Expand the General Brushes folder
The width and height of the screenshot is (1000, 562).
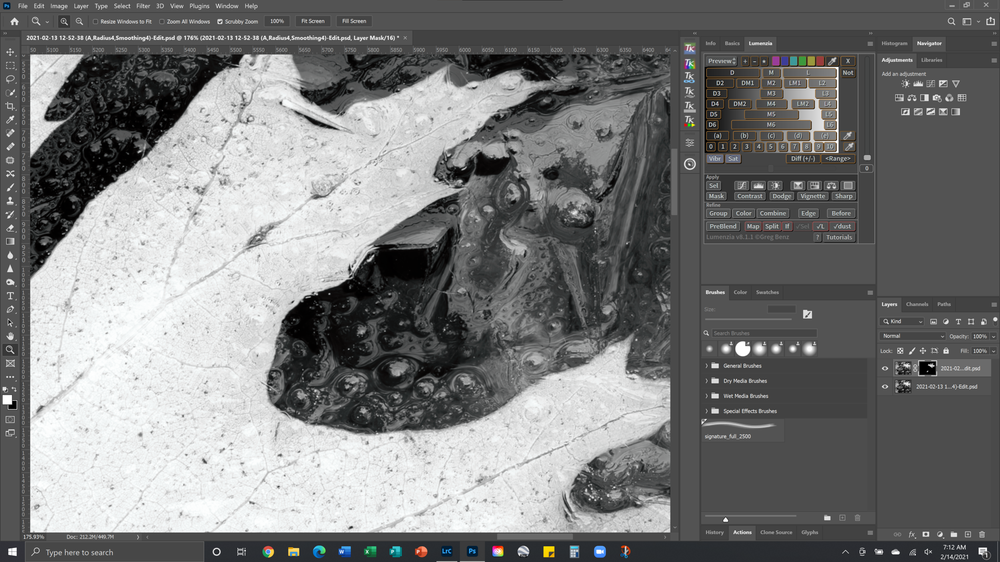coord(706,366)
